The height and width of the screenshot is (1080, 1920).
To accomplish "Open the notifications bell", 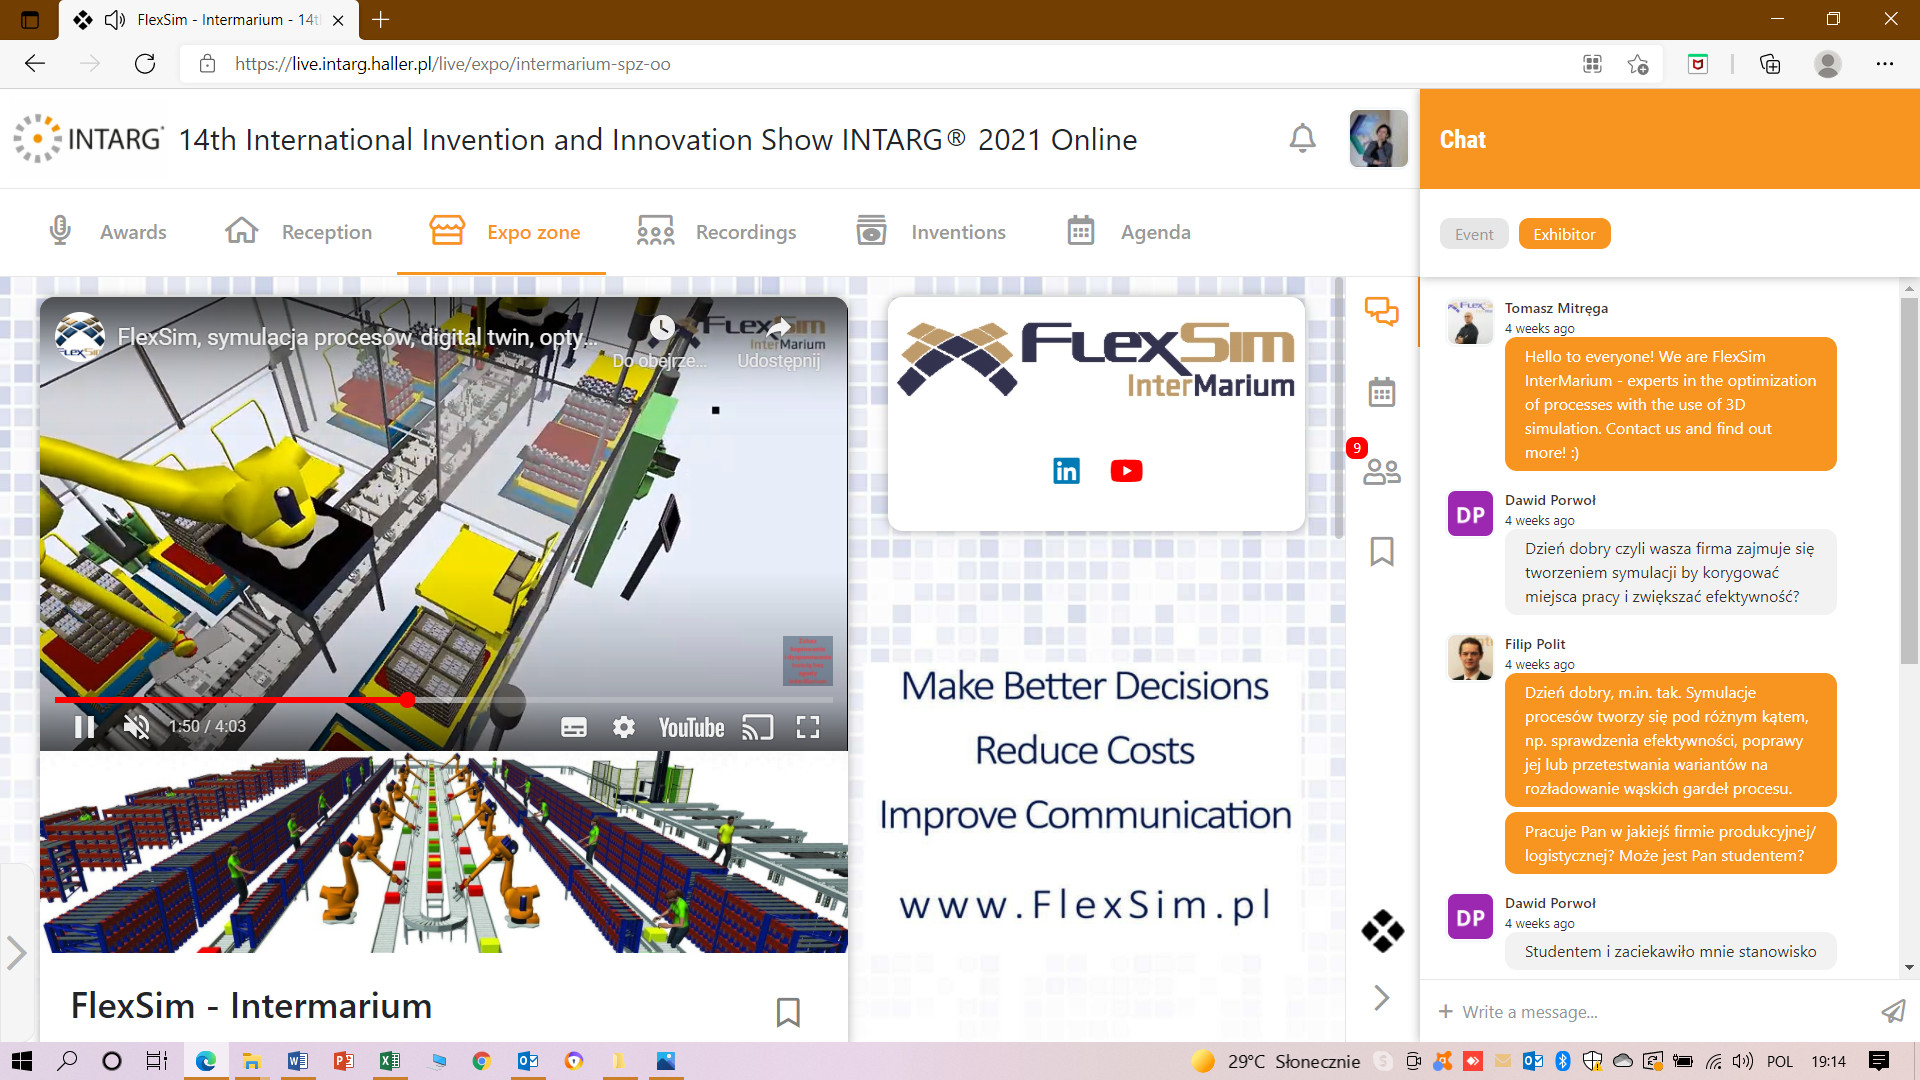I will [x=1302, y=138].
